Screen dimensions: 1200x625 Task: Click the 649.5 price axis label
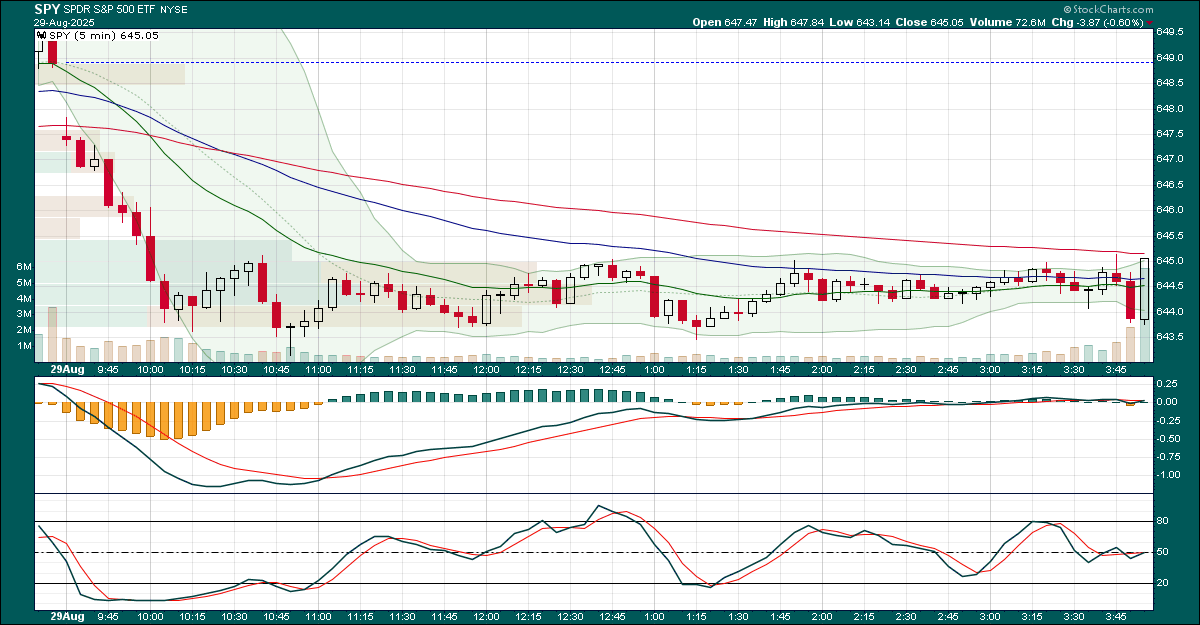pos(1171,32)
